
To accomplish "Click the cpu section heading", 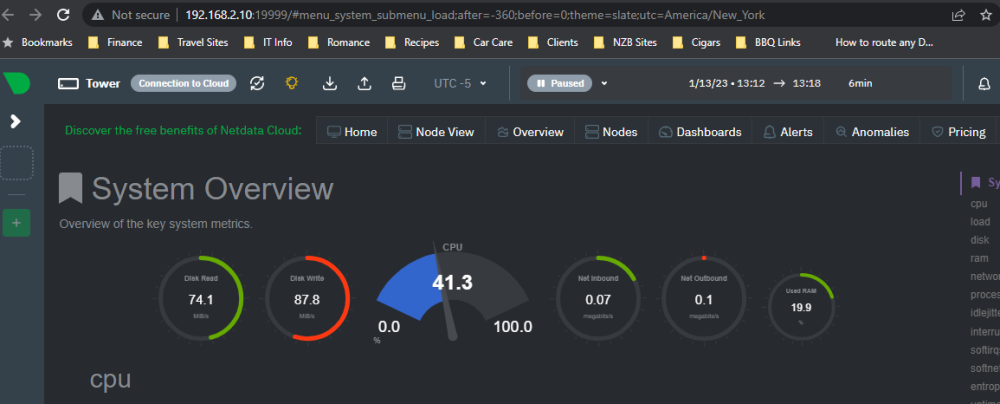I will (x=110, y=380).
